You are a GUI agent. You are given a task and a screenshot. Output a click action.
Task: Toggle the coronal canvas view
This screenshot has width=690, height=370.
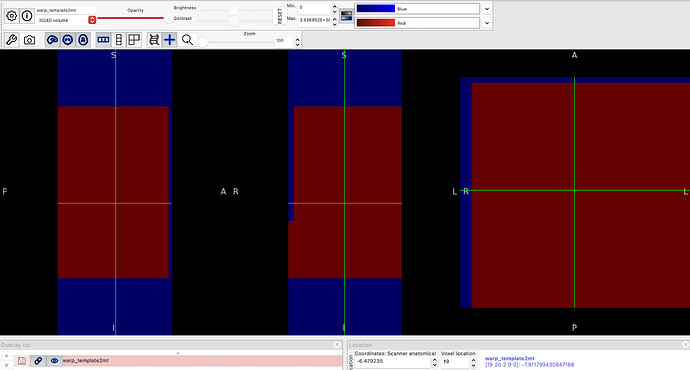click(x=67, y=40)
